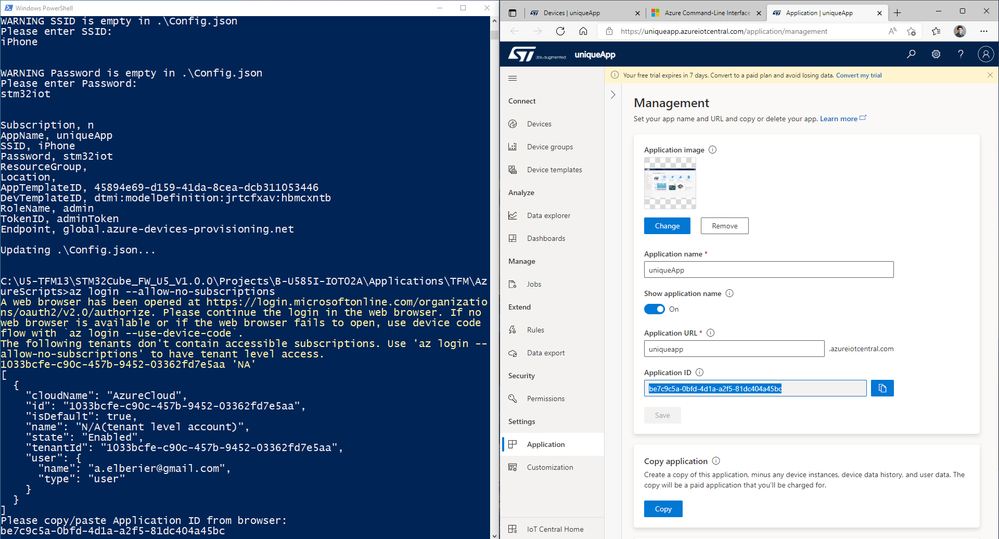Click the Application name field
The image size is (999, 539).
[768, 270]
